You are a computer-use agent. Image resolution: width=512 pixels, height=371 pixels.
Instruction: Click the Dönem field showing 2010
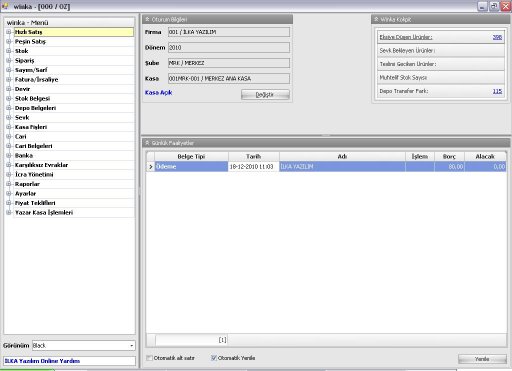coord(229,48)
